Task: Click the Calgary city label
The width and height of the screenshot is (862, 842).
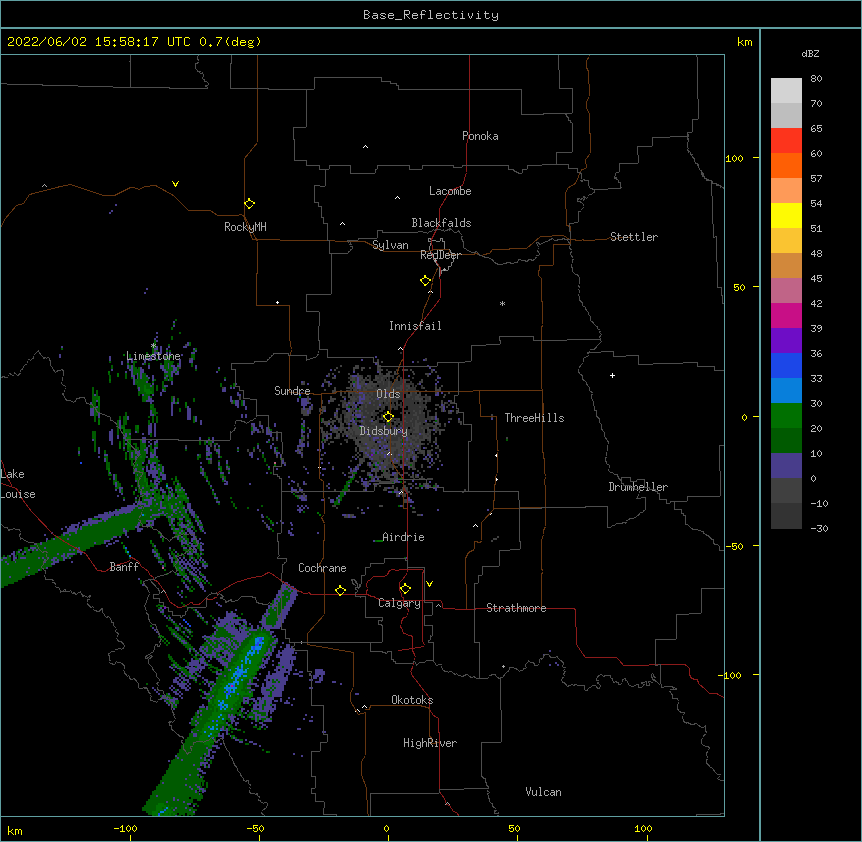Action: coord(399,603)
